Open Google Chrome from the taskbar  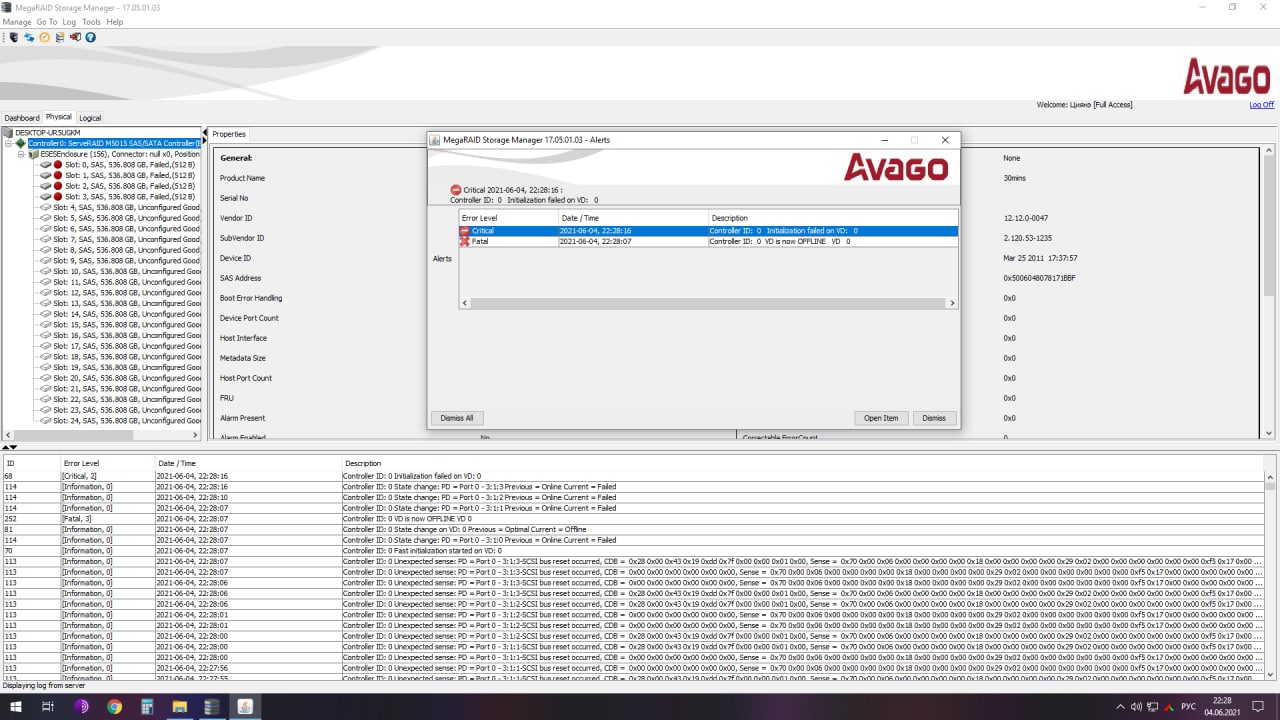pos(114,707)
